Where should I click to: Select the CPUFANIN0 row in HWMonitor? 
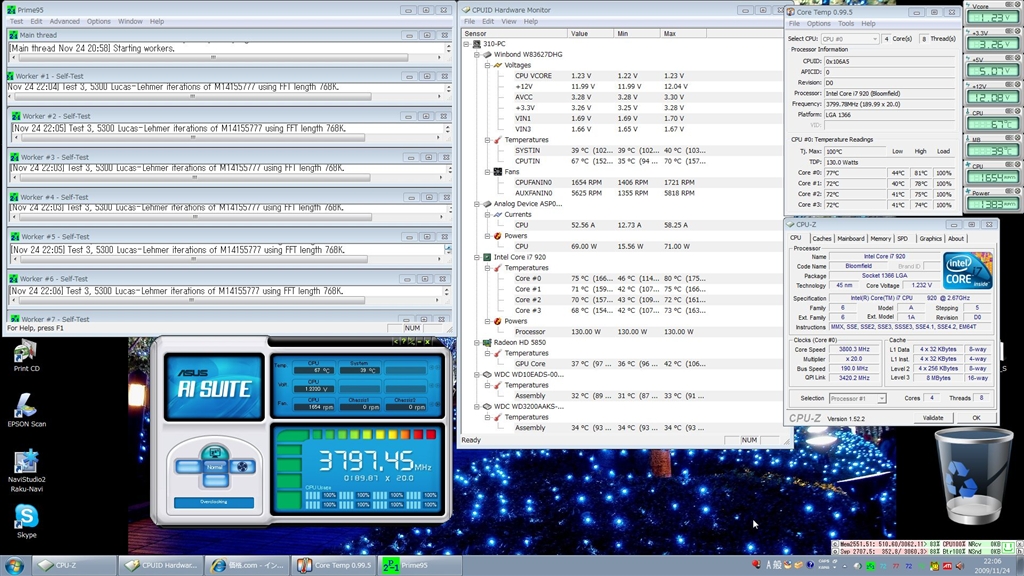pos(620,183)
